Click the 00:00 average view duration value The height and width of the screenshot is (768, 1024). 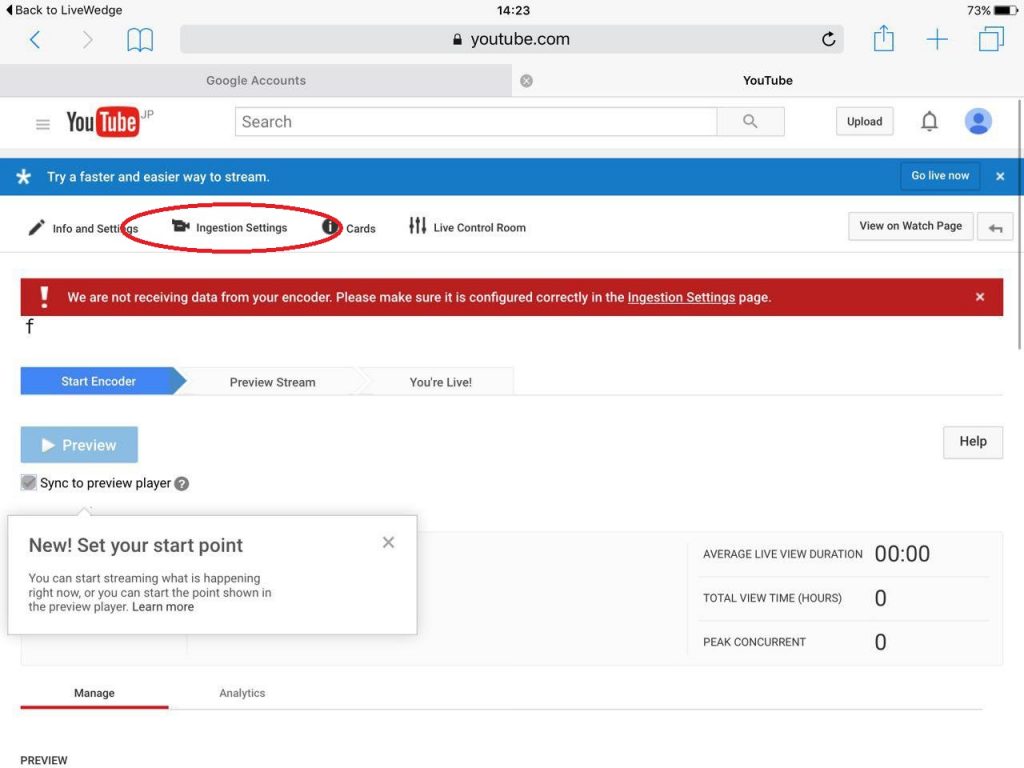tap(902, 554)
